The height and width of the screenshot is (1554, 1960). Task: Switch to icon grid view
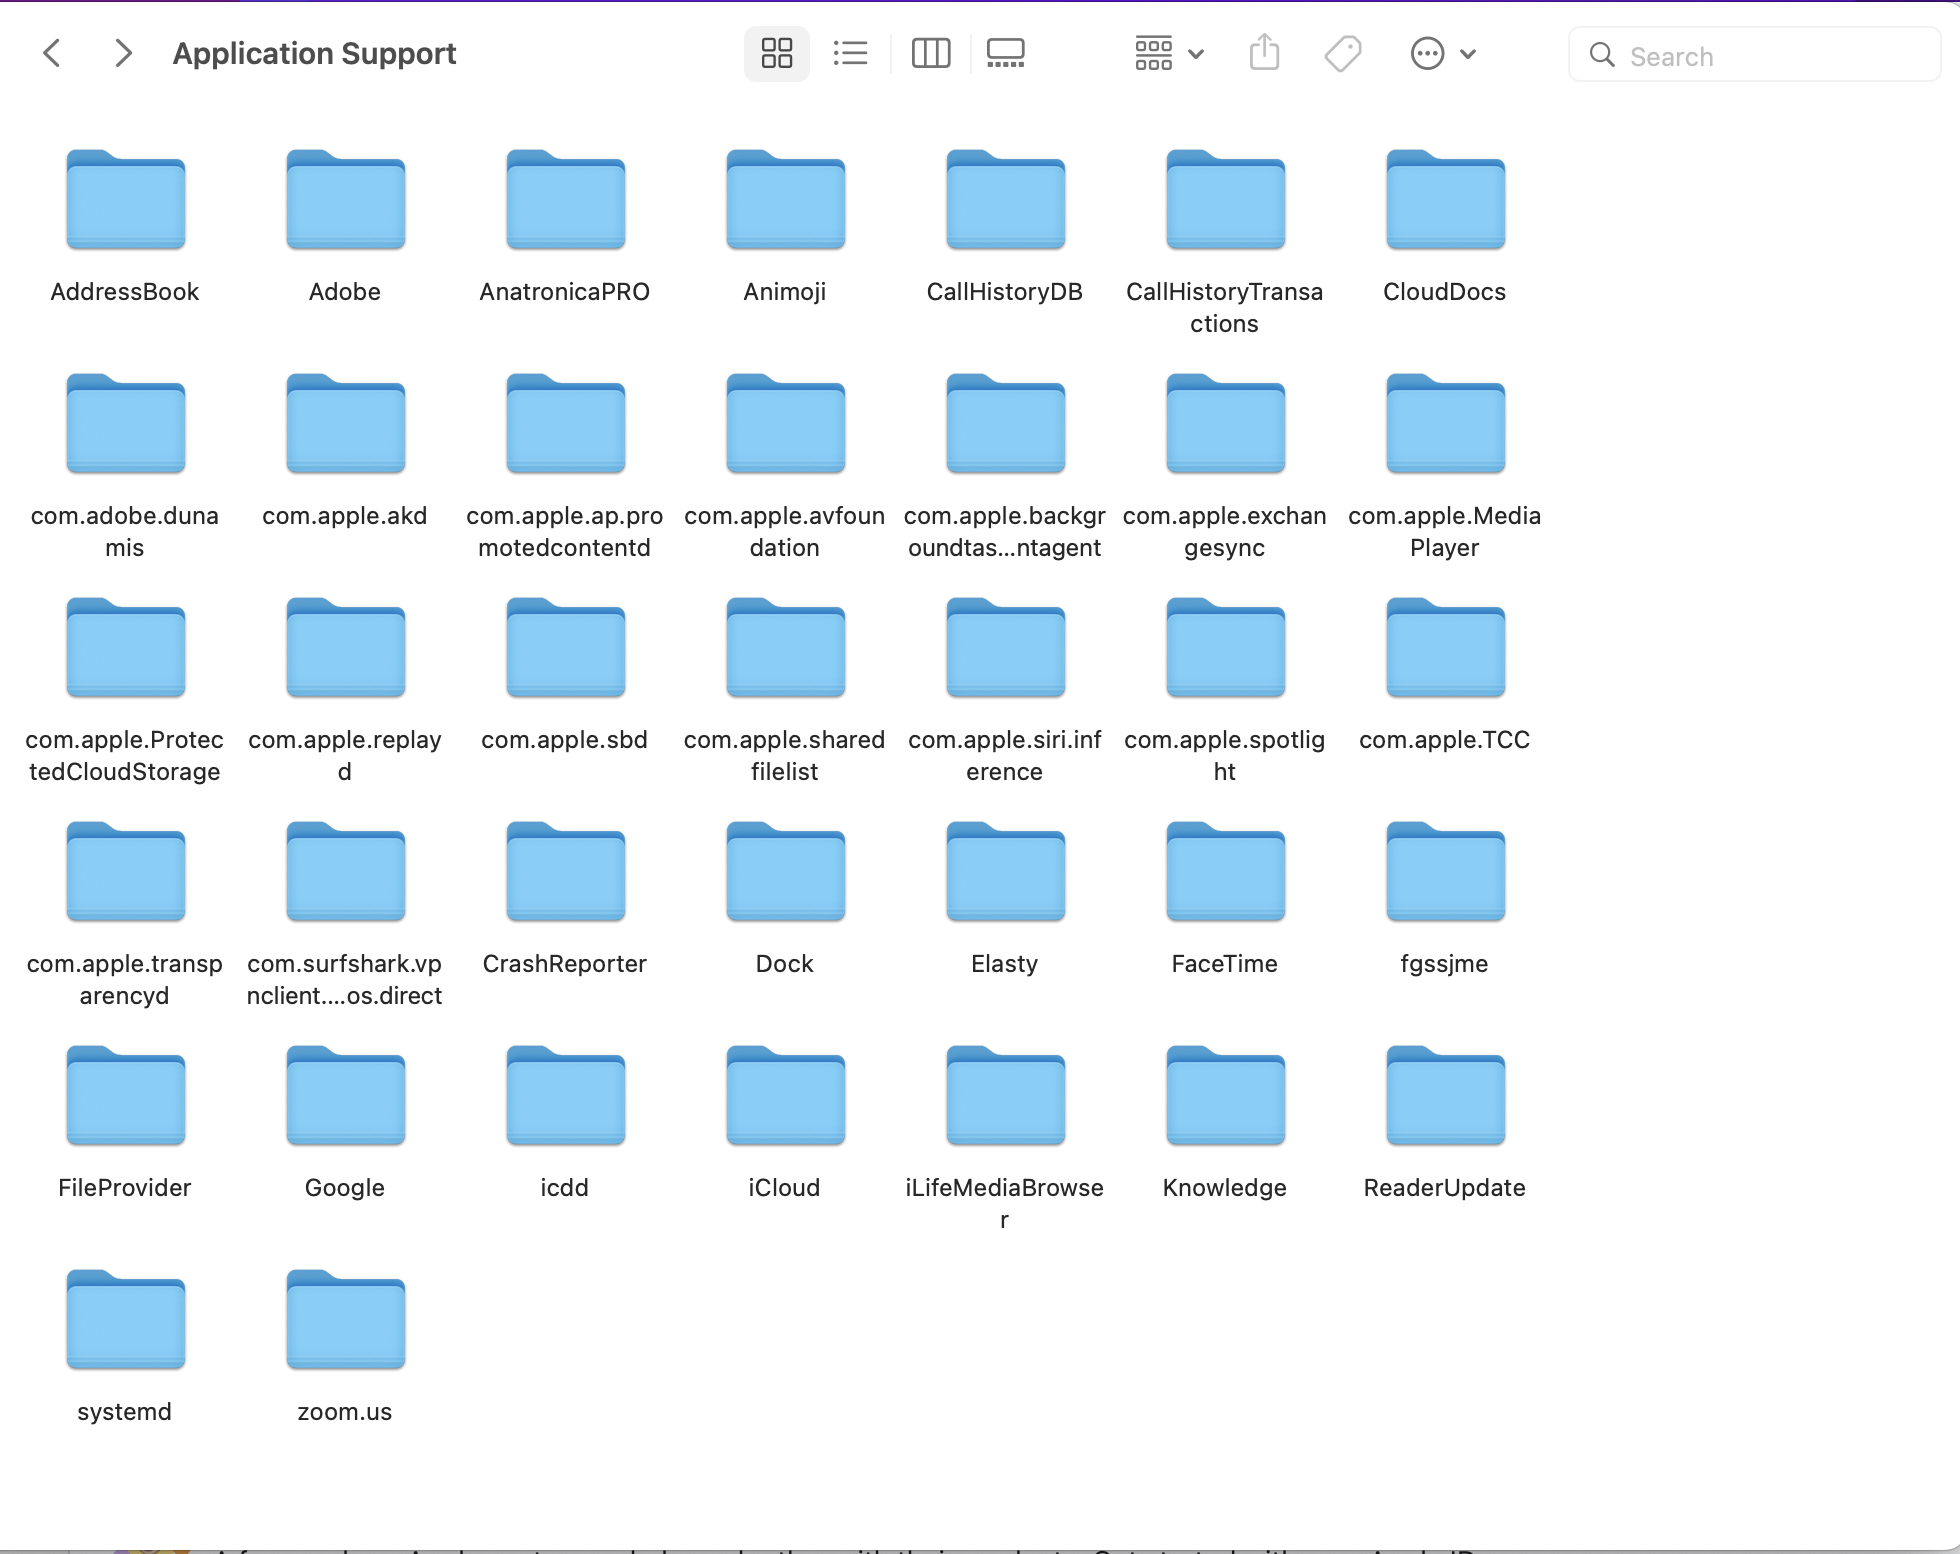pos(776,53)
